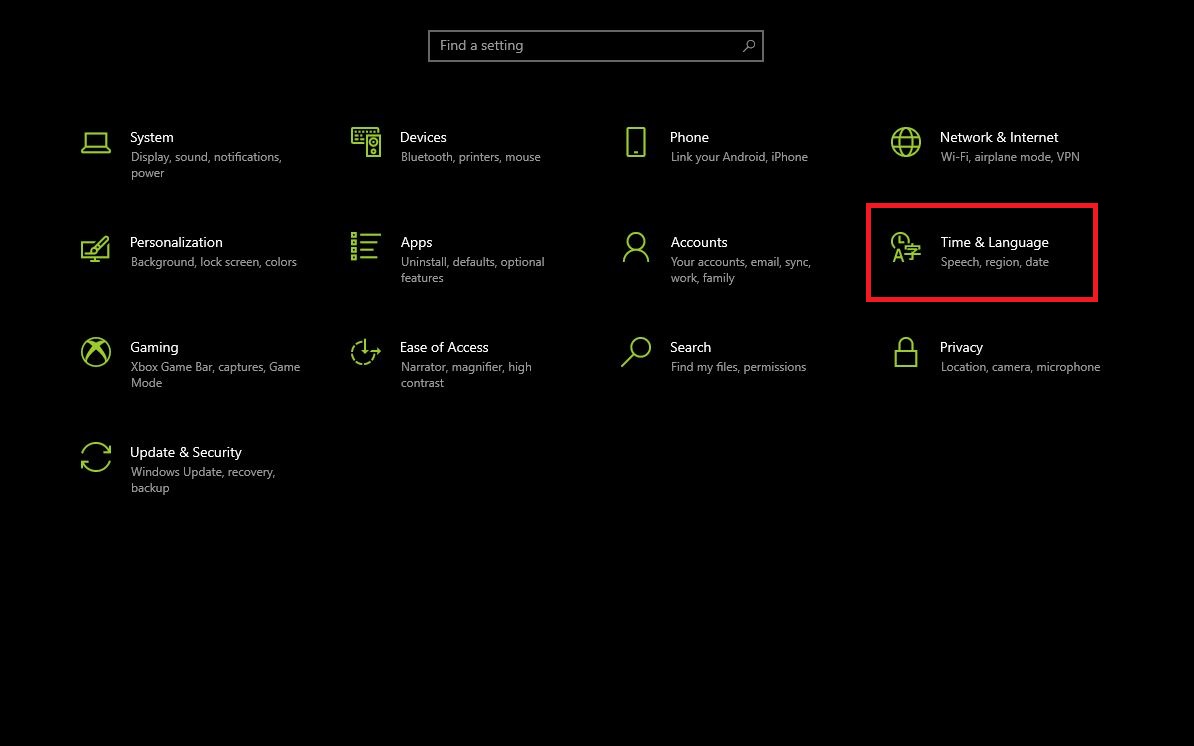Screen dimensions: 1194x746
Task: Open Apps settings title
Action: [x=417, y=242]
